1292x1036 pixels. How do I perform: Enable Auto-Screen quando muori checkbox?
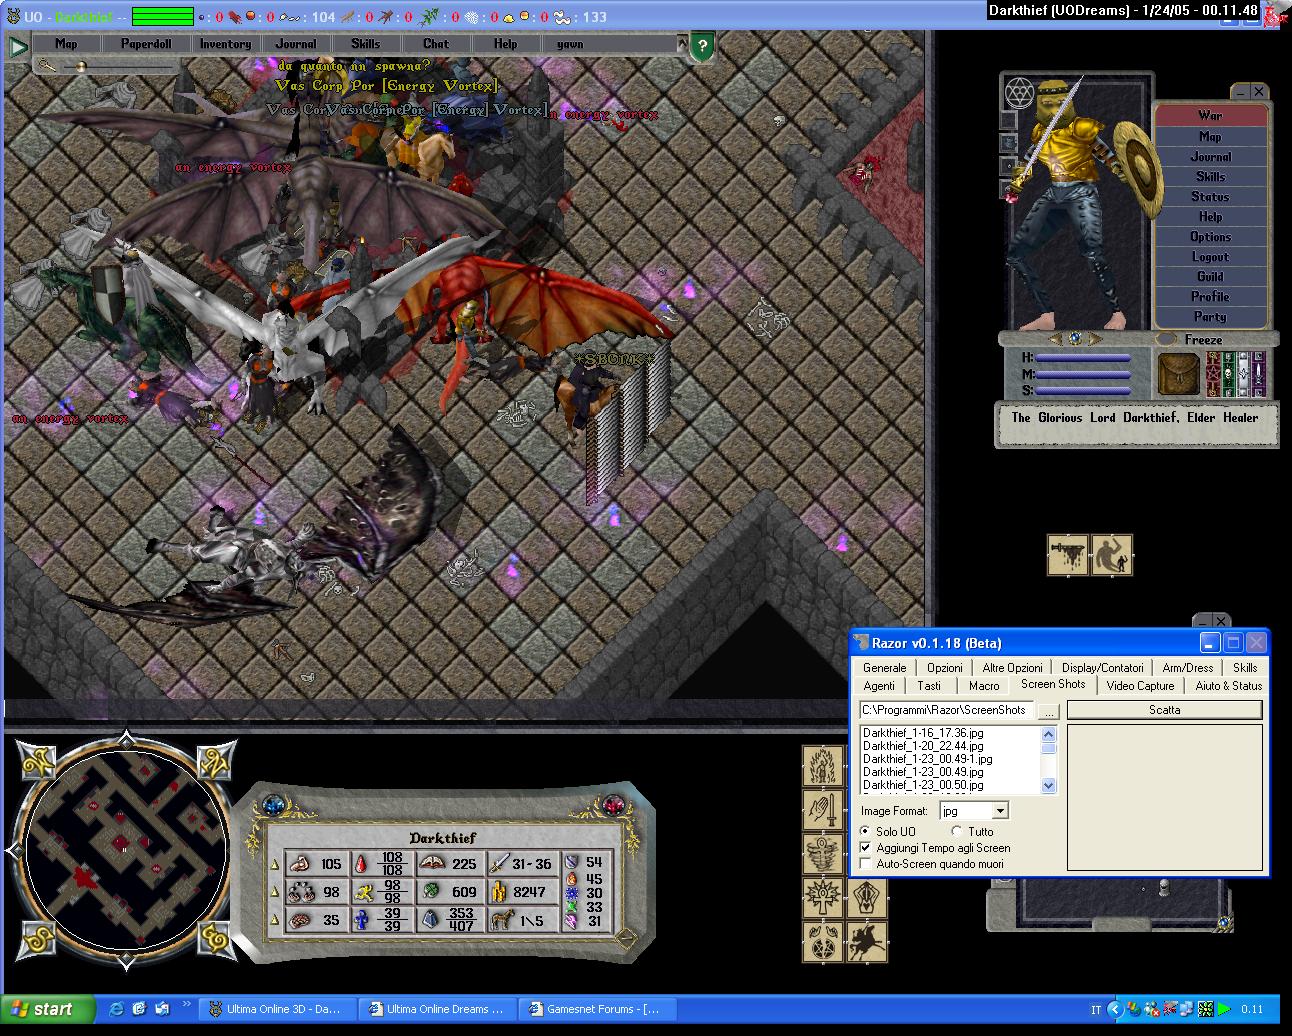click(866, 864)
